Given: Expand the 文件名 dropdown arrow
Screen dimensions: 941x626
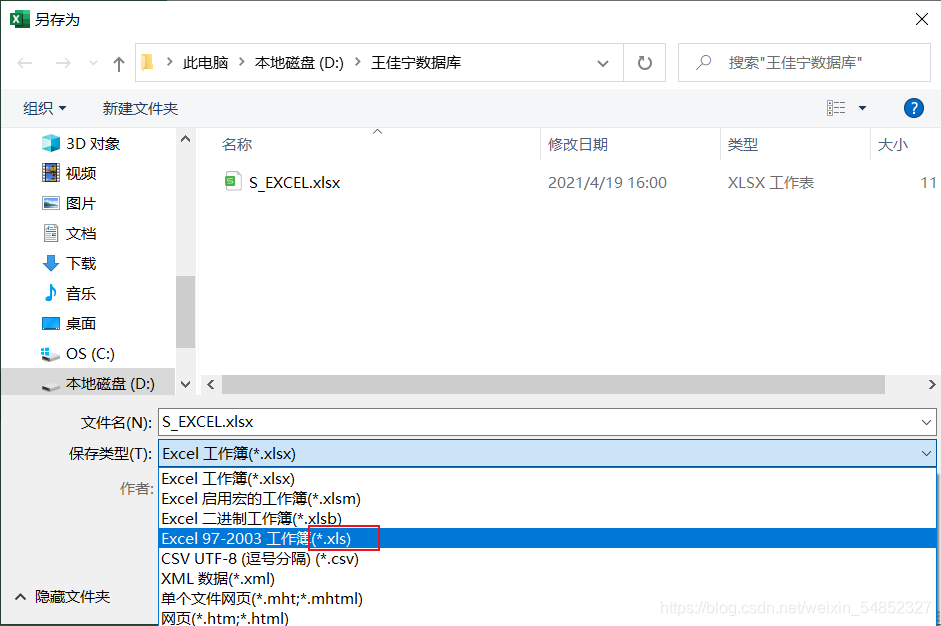Looking at the screenshot, I should point(926,422).
